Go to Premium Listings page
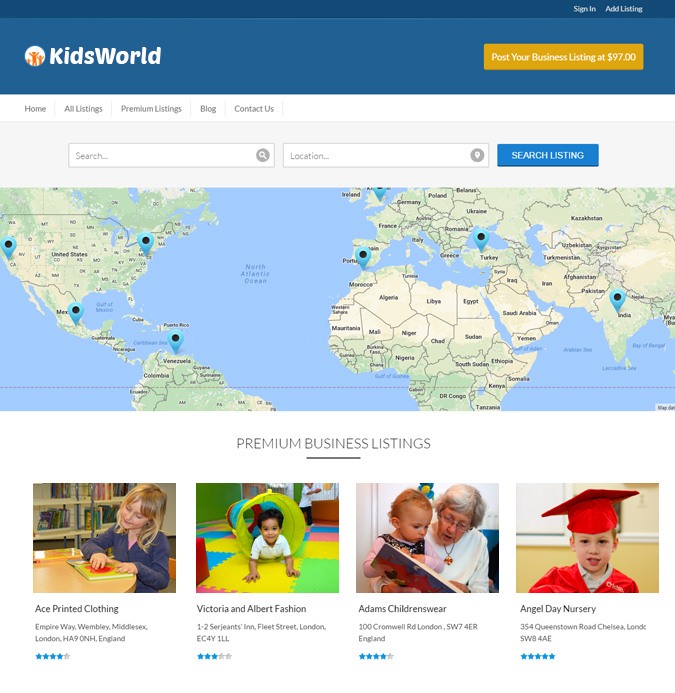This screenshot has height=693, width=675. [x=151, y=109]
